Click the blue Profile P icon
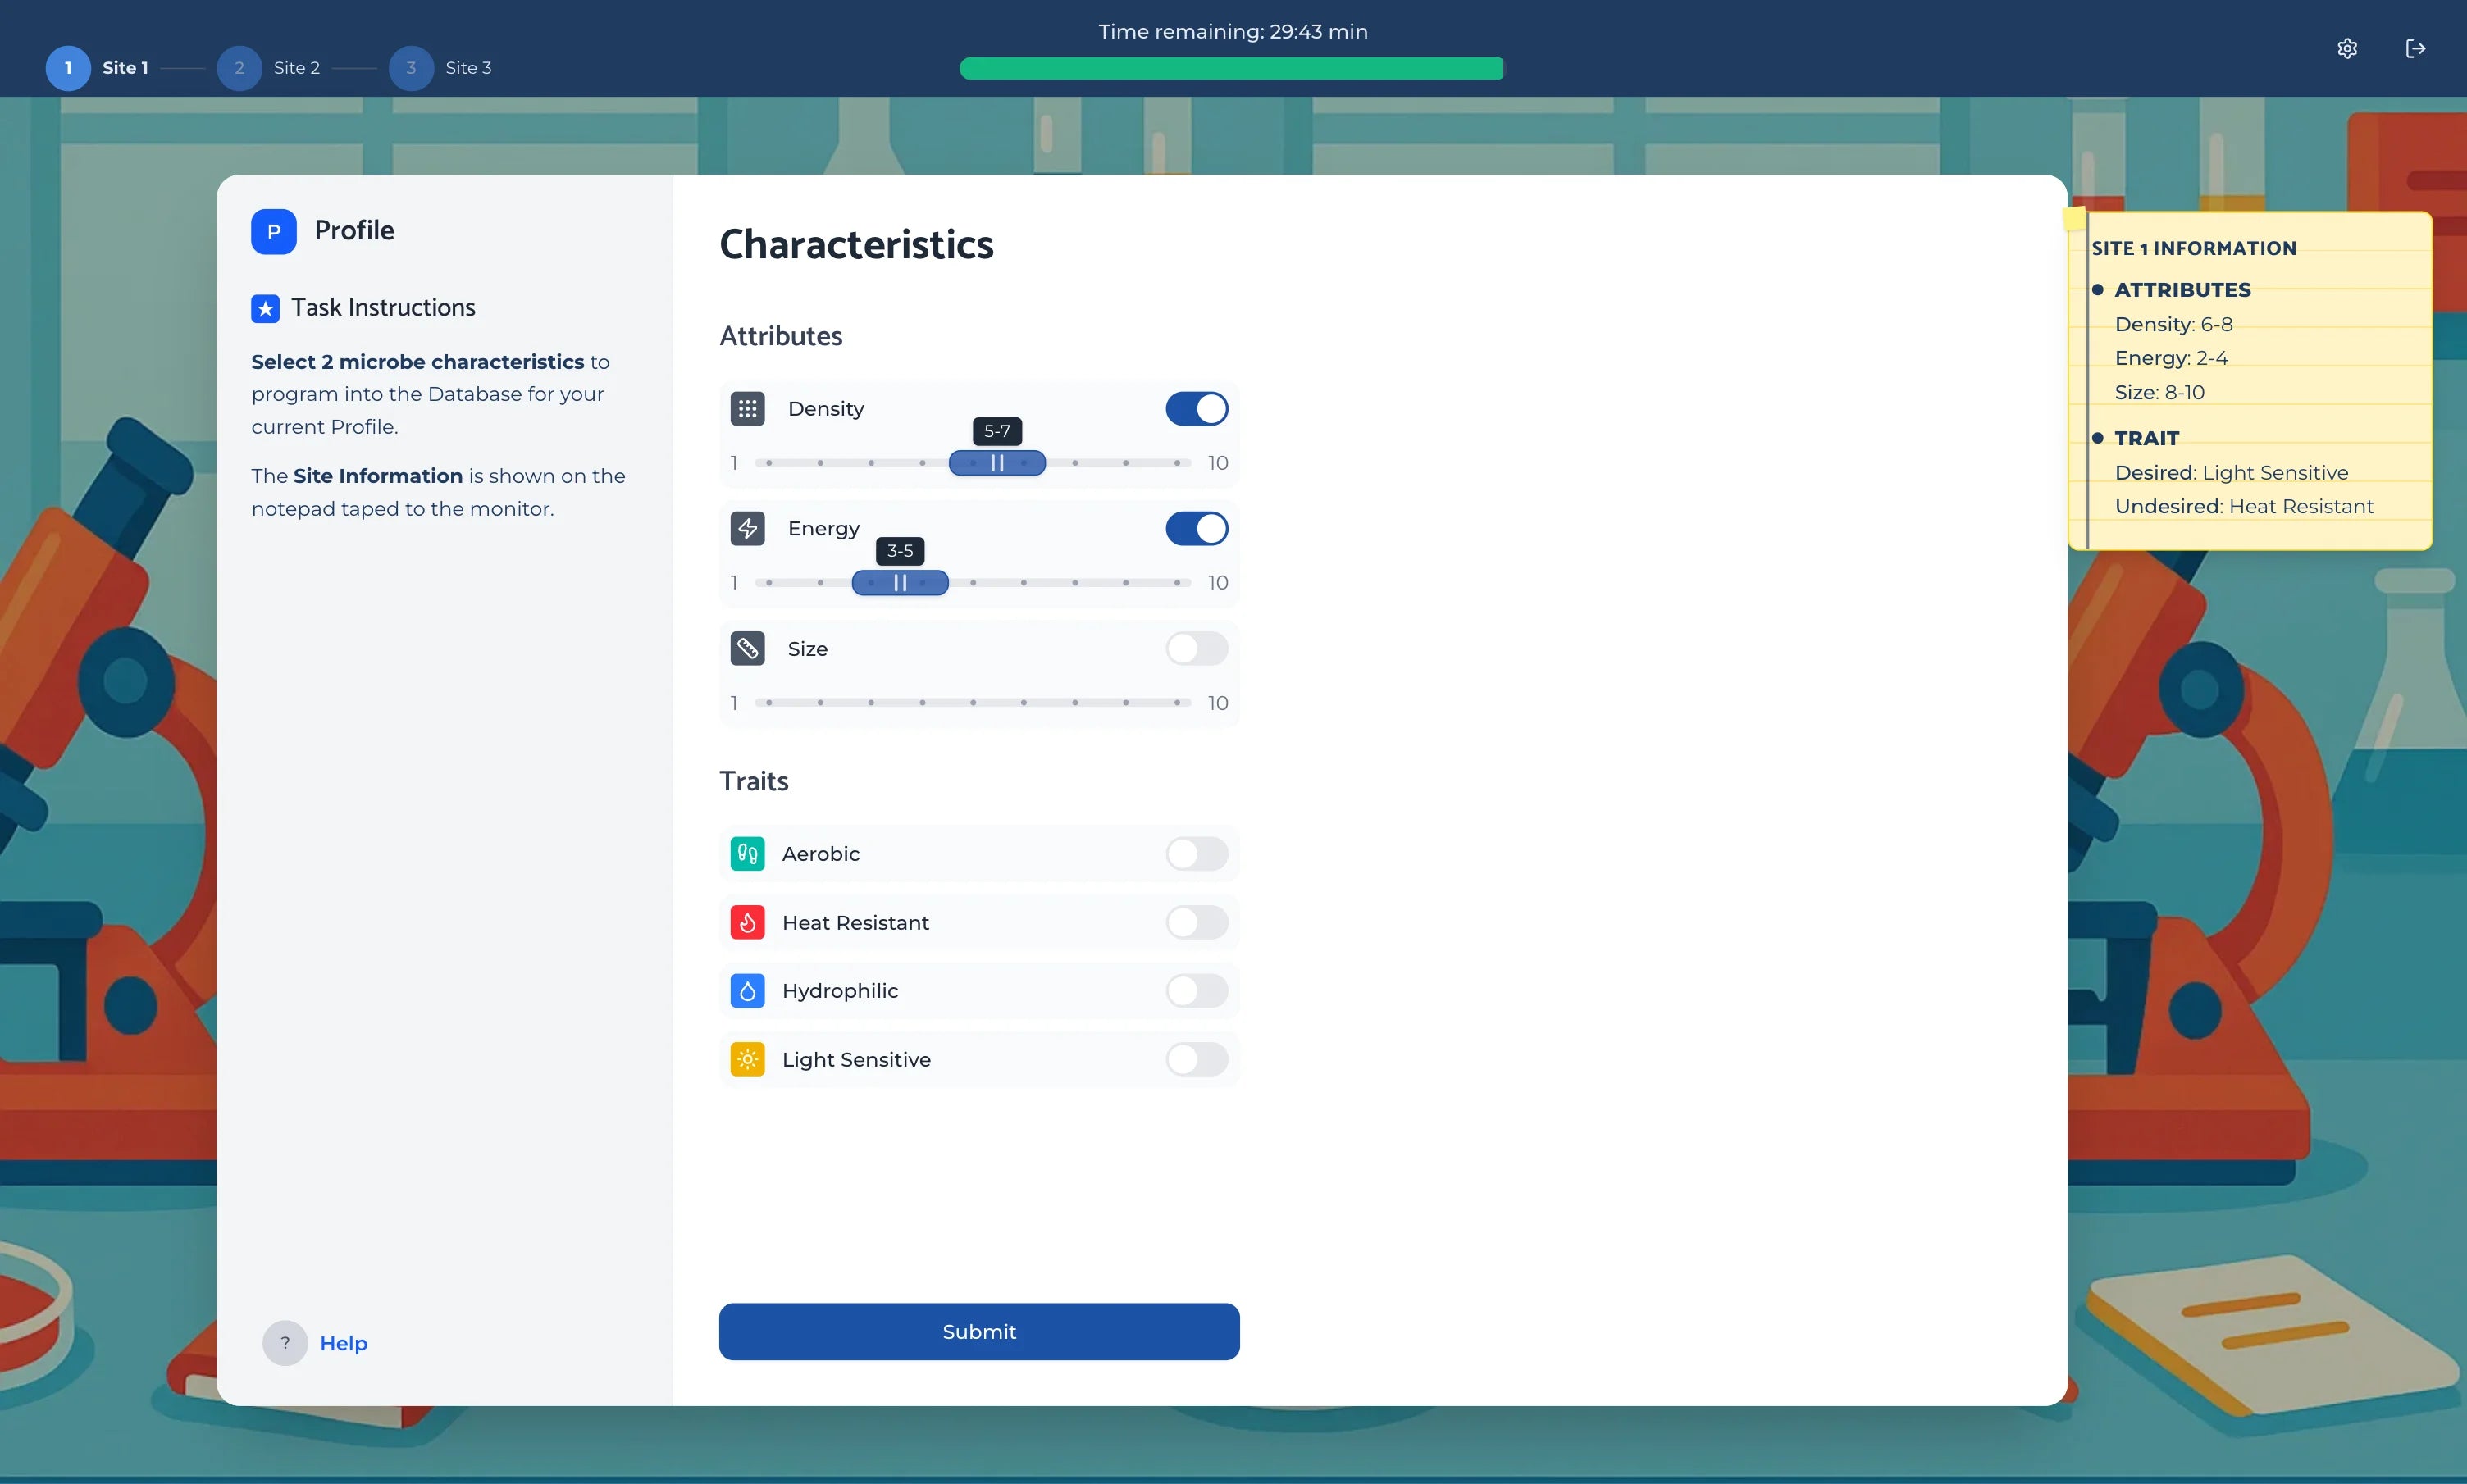2467x1484 pixels. pos(273,232)
